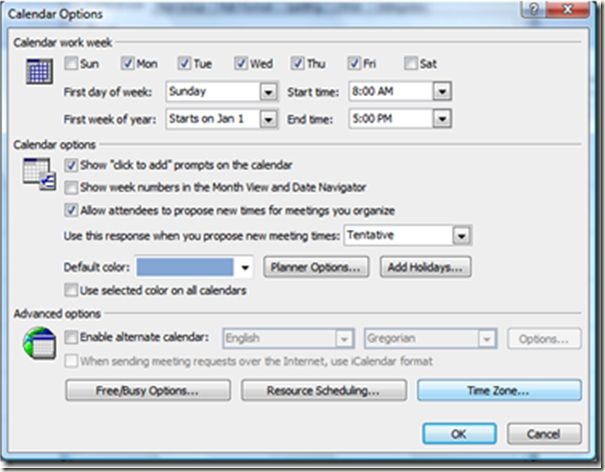The width and height of the screenshot is (605, 472).
Task: Open Resource Scheduling settings
Action: coord(324,391)
